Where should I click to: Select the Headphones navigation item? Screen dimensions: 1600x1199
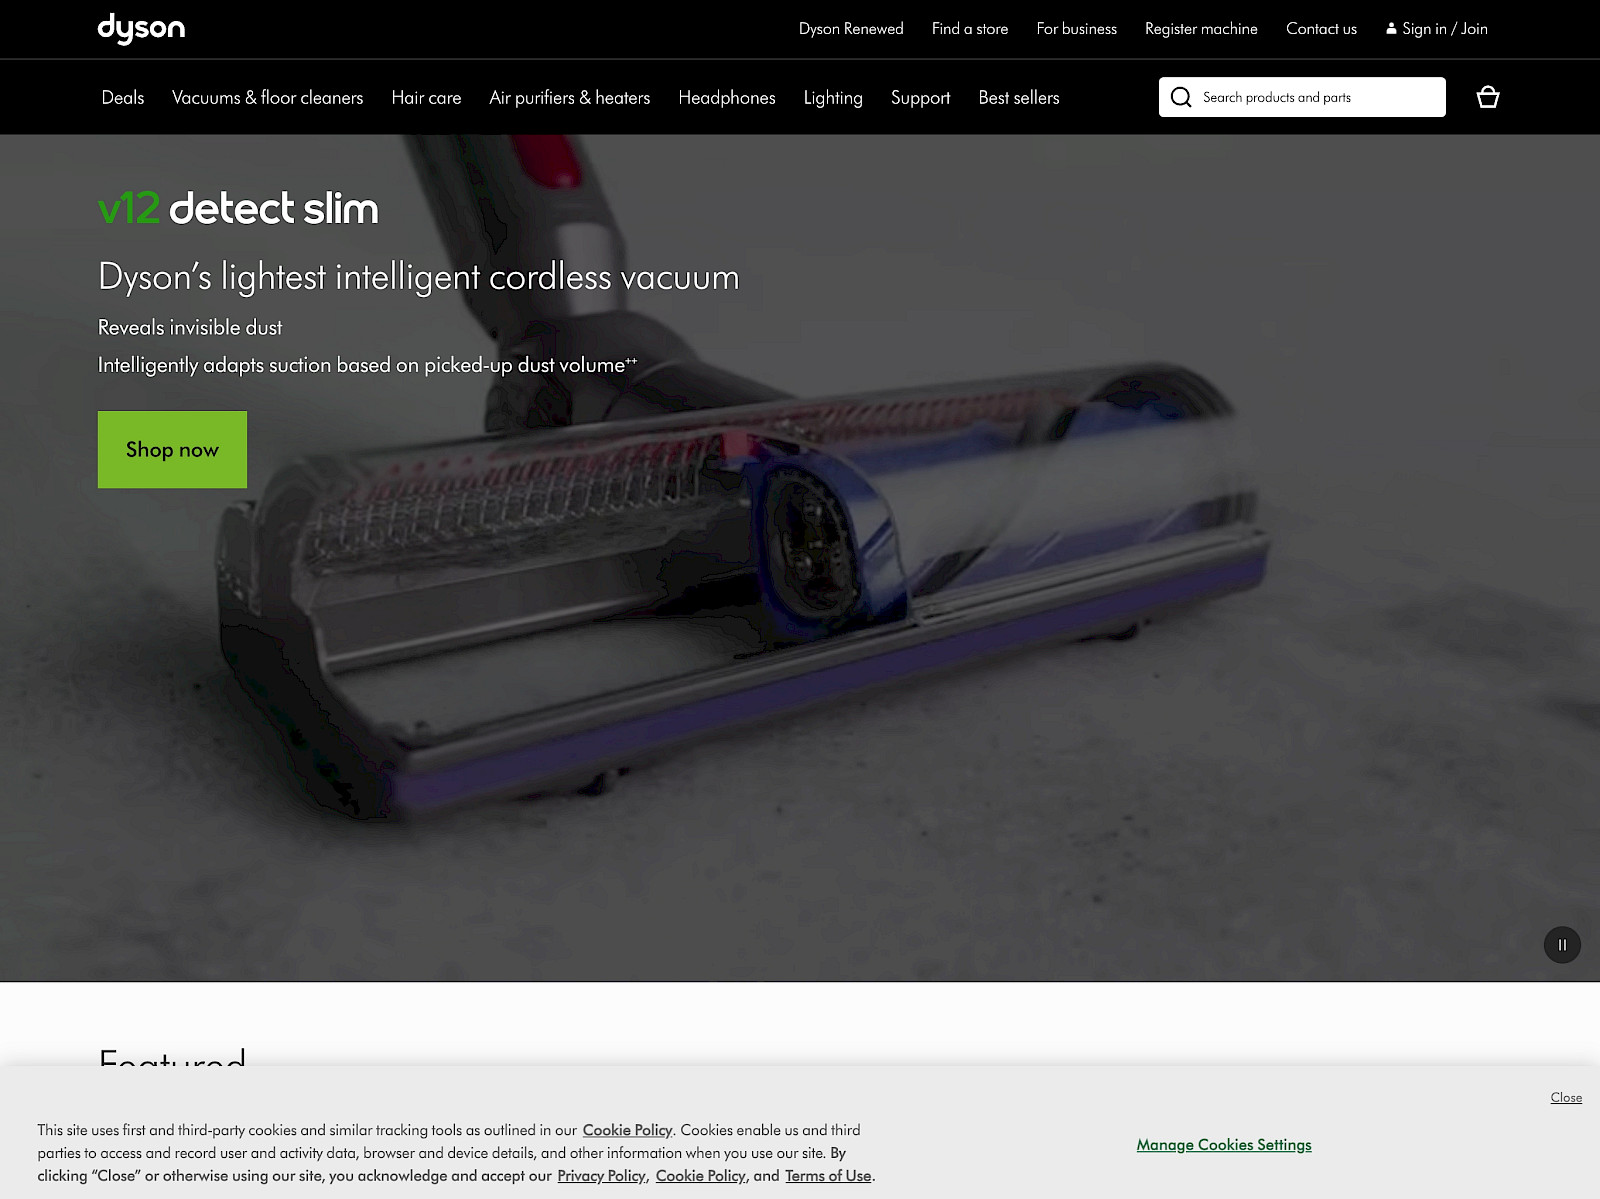[727, 97]
